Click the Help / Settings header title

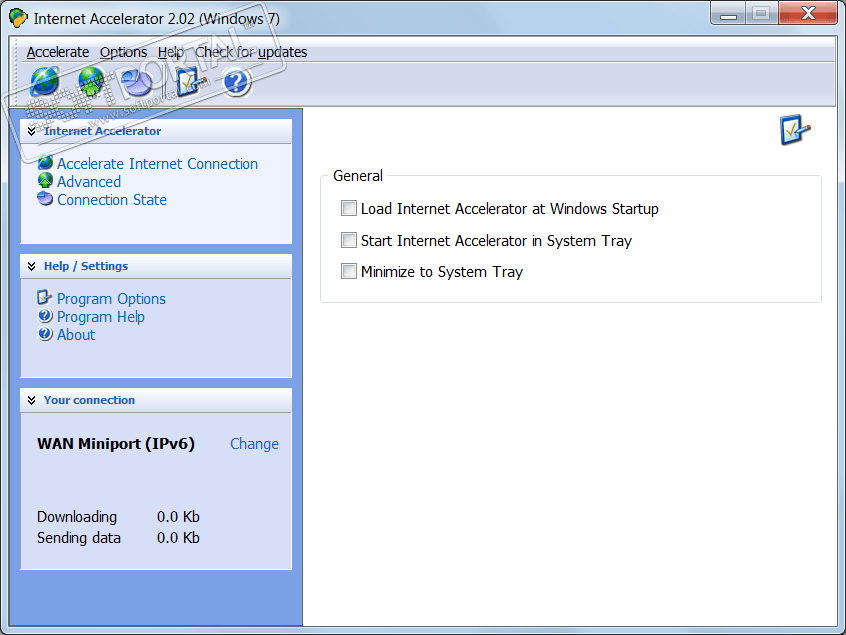pyautogui.click(x=86, y=266)
